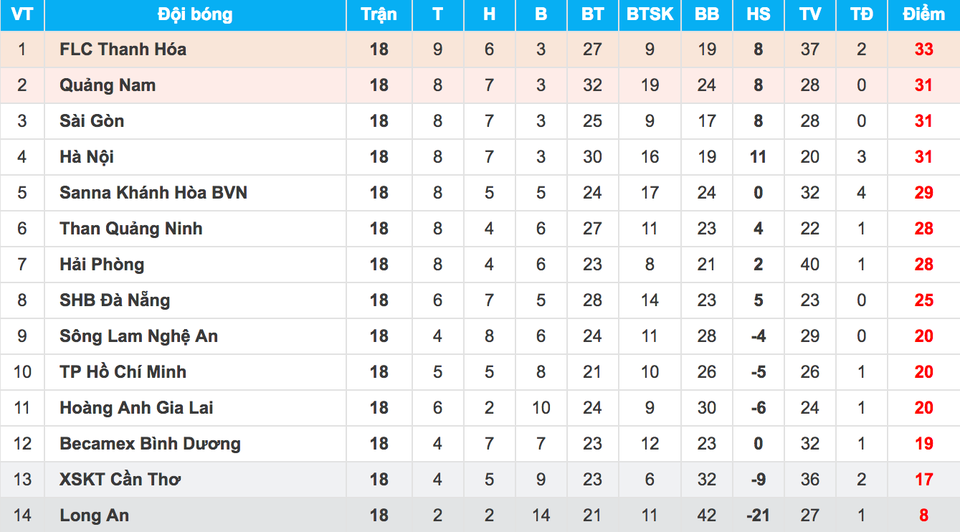Viewport: 960px width, 532px height.
Task: Select Becamex Bình Dương team
Action: point(150,444)
